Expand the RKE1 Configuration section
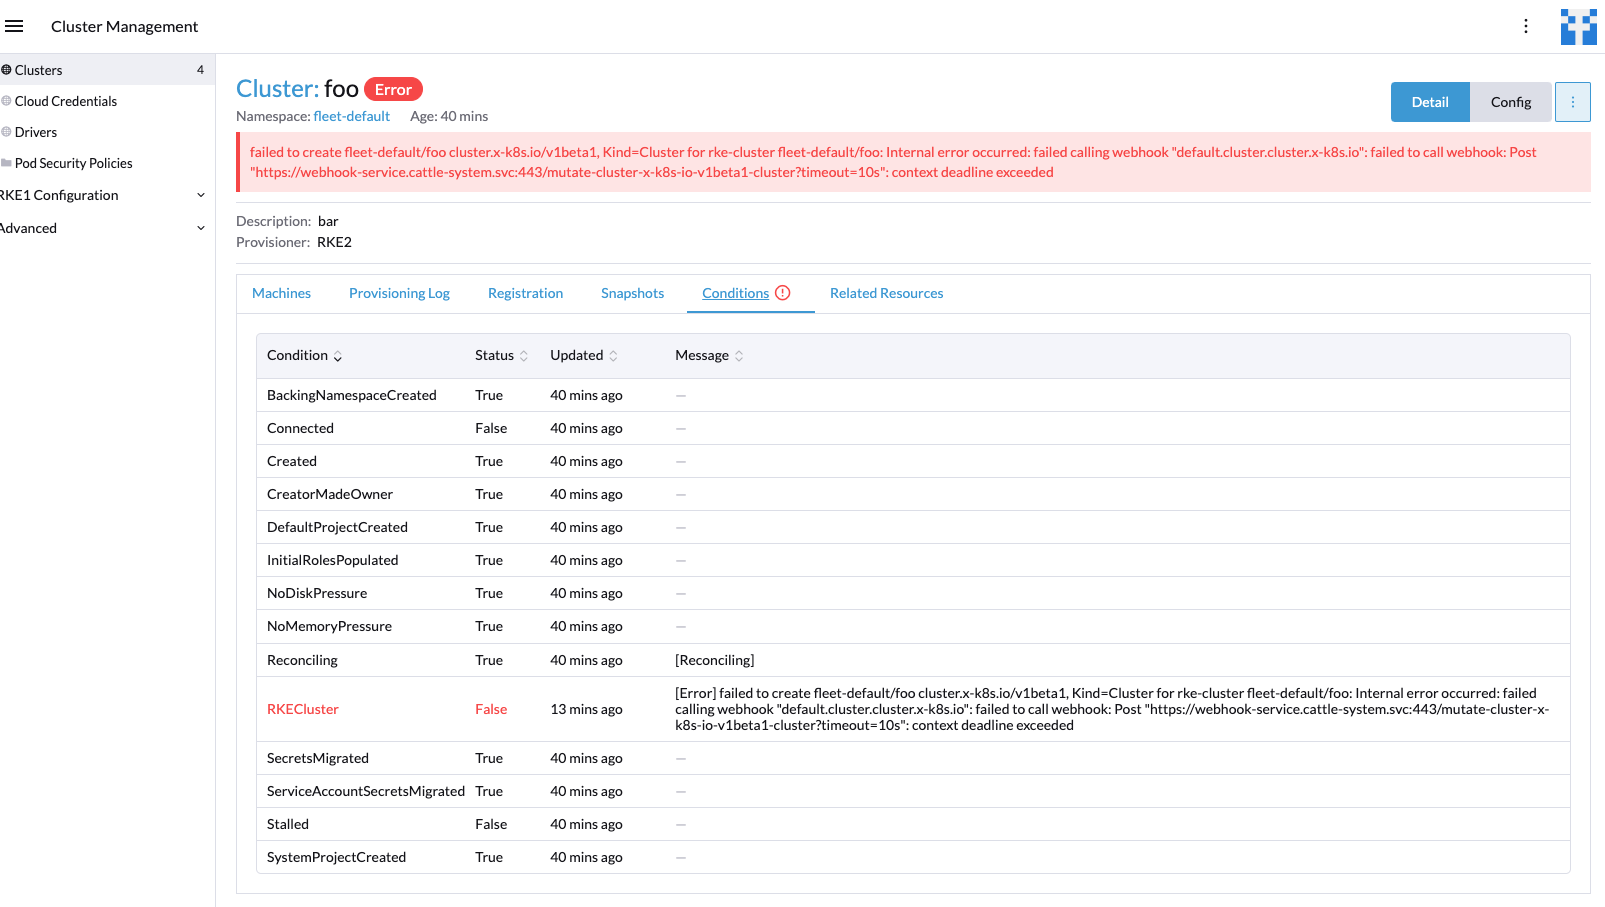The height and width of the screenshot is (907, 1605). pyautogui.click(x=201, y=194)
